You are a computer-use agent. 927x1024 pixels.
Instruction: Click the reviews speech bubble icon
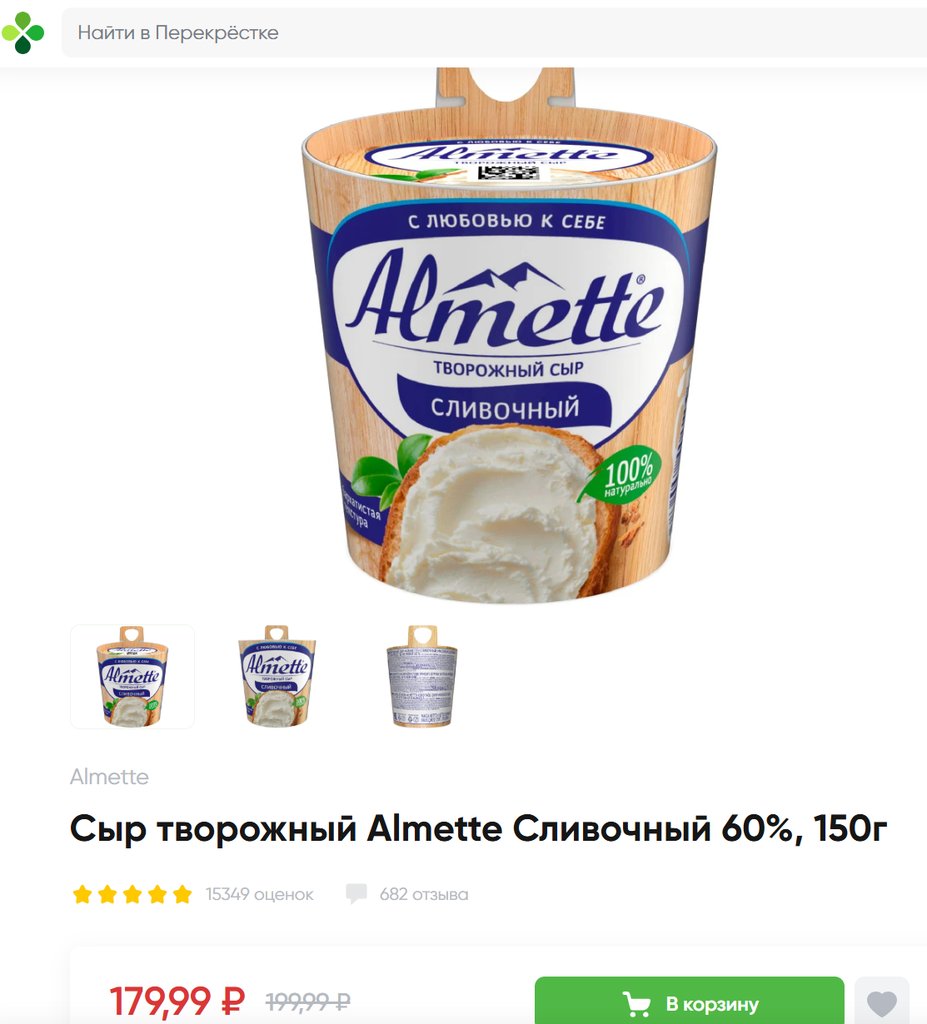click(x=356, y=894)
